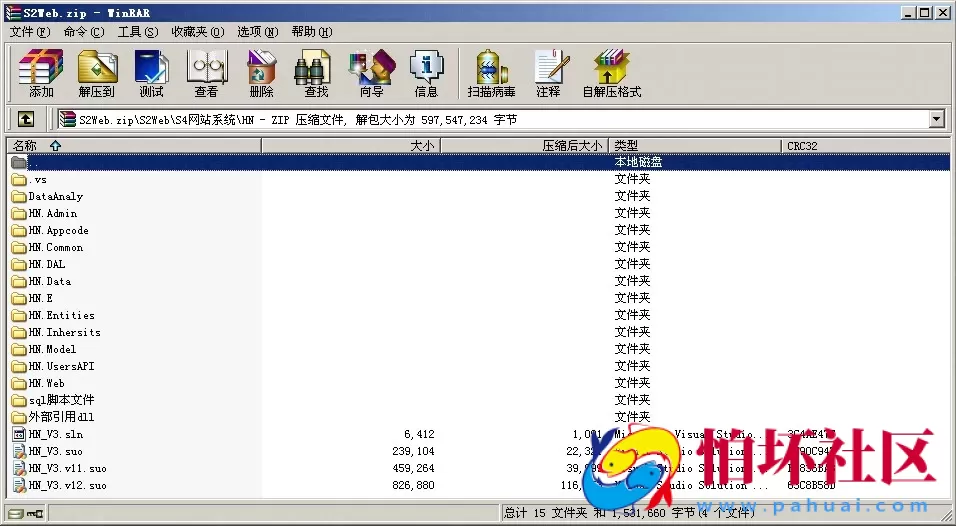This screenshot has width=956, height=526.
Task: Click the 解压到 (Extract to) toolbar icon
Action: pyautogui.click(x=96, y=73)
